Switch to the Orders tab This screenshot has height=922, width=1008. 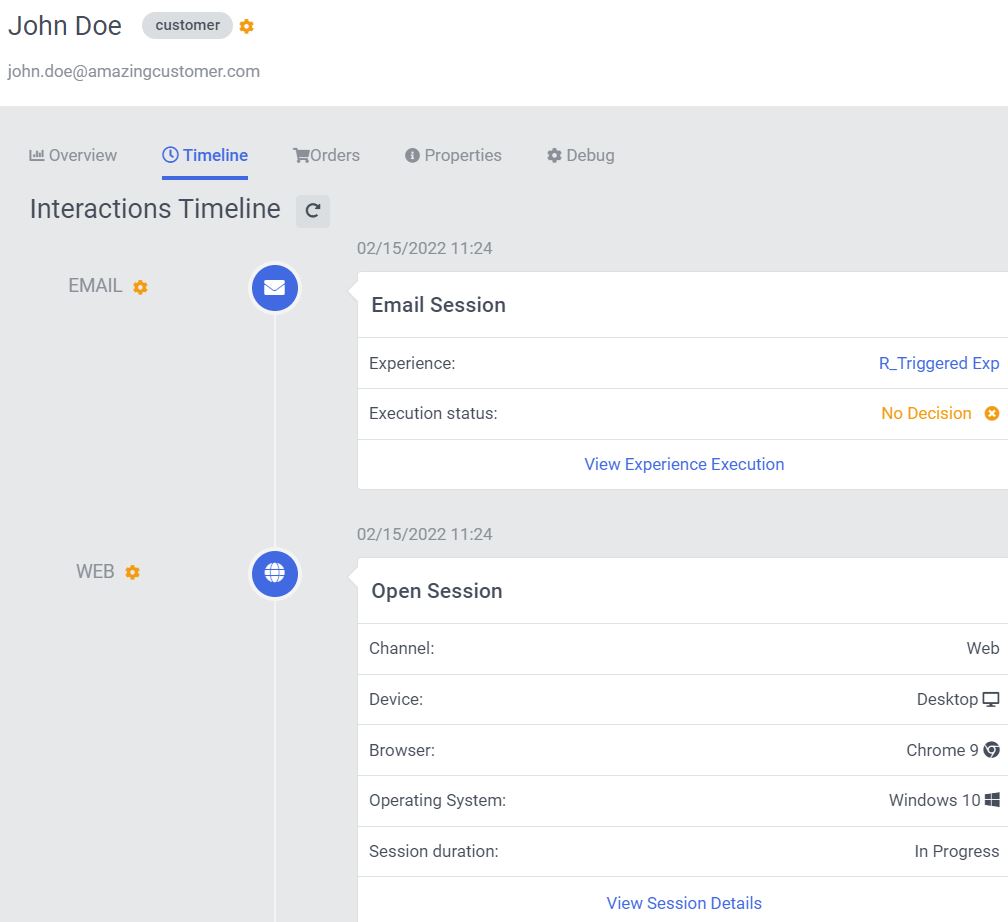tap(326, 155)
